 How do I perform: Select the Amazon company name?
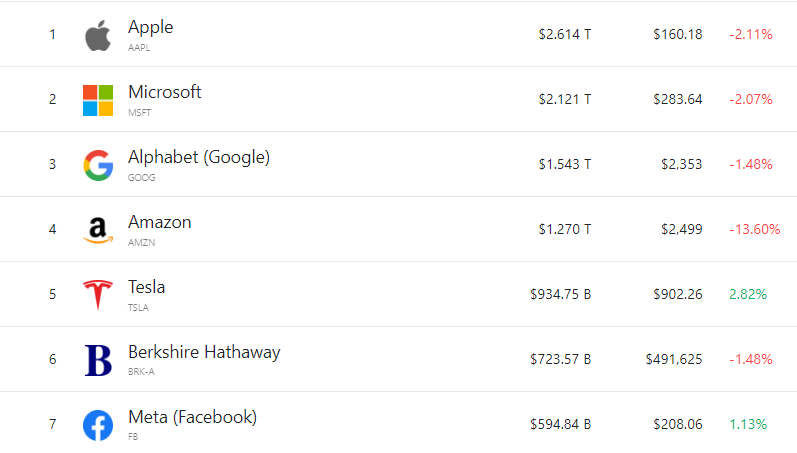[160, 222]
